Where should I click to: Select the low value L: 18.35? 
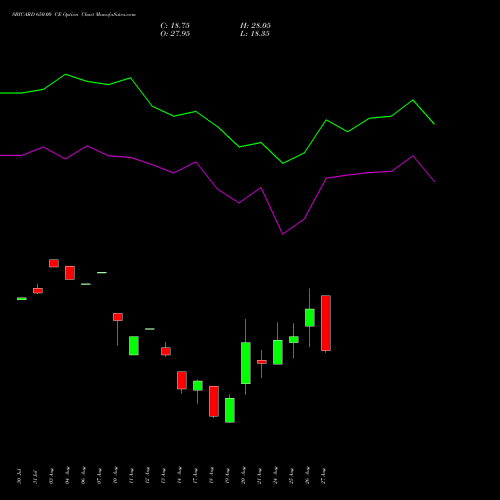[255, 34]
